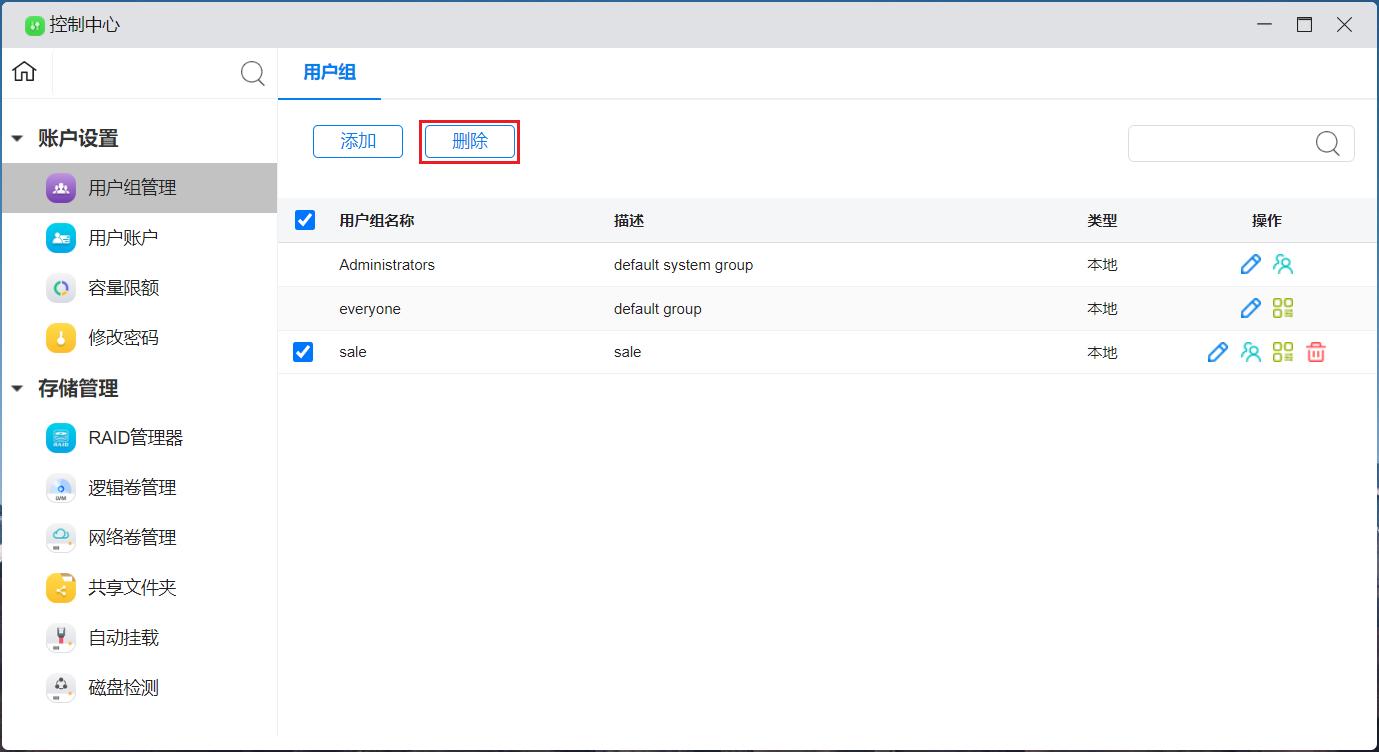
Task: Click the edit pencil icon for Administrators
Action: click(1250, 264)
